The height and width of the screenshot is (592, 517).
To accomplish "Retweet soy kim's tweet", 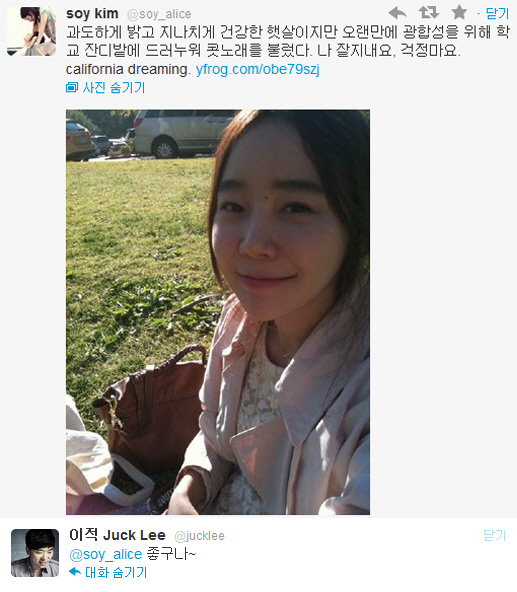I will (429, 13).
